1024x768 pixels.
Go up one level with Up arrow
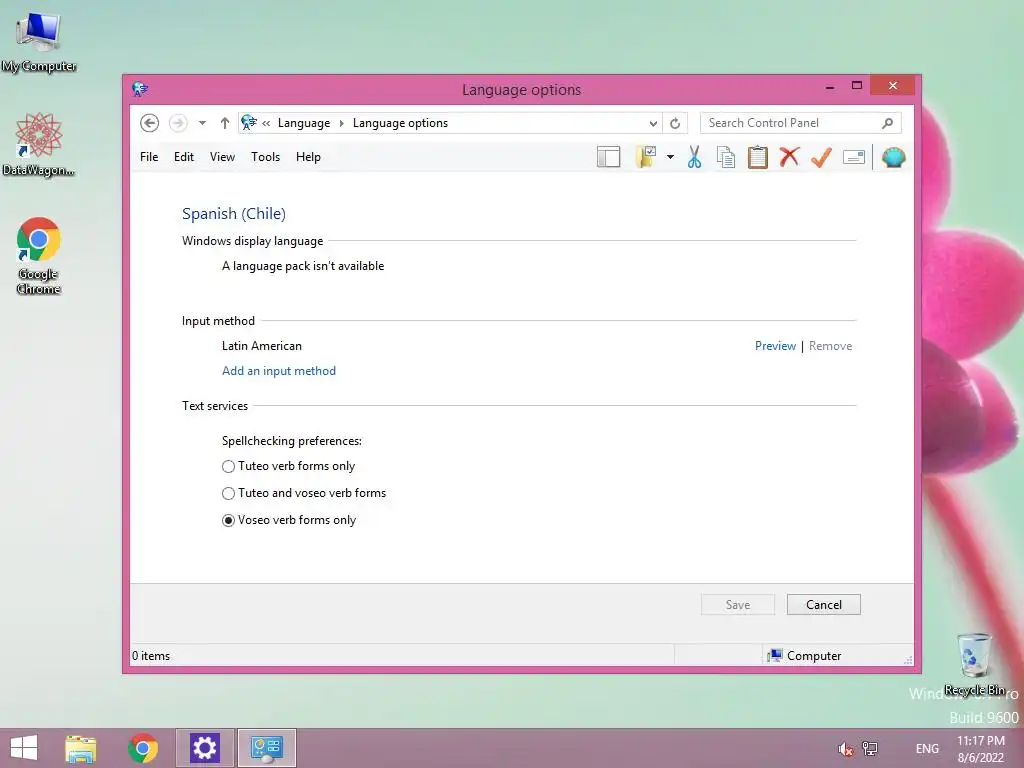click(x=225, y=123)
